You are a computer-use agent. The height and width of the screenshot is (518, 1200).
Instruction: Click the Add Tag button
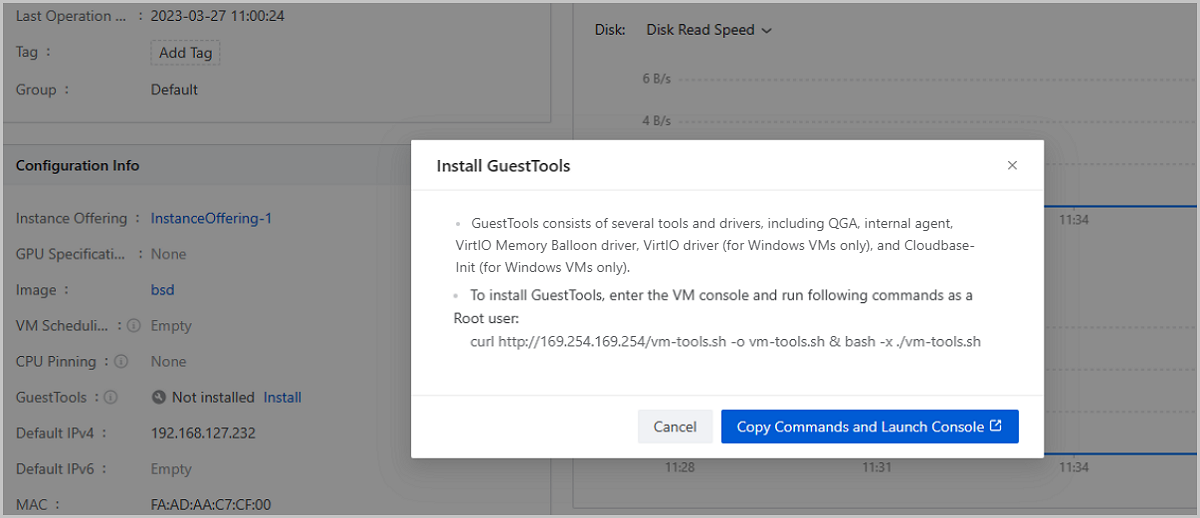click(185, 53)
